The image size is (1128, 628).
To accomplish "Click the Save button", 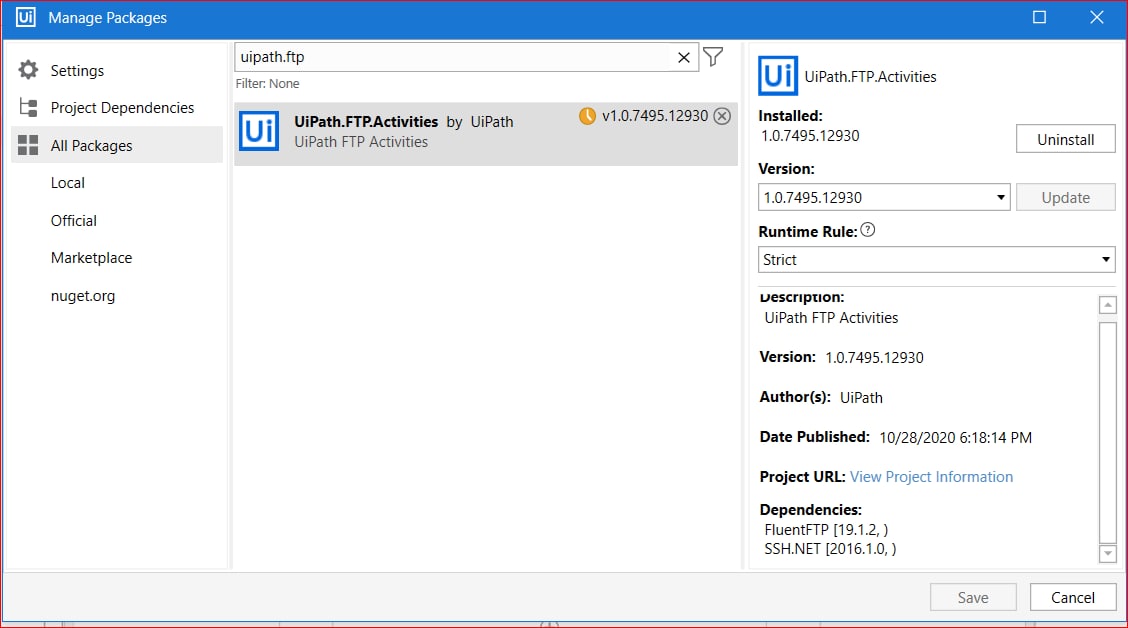I will (973, 598).
